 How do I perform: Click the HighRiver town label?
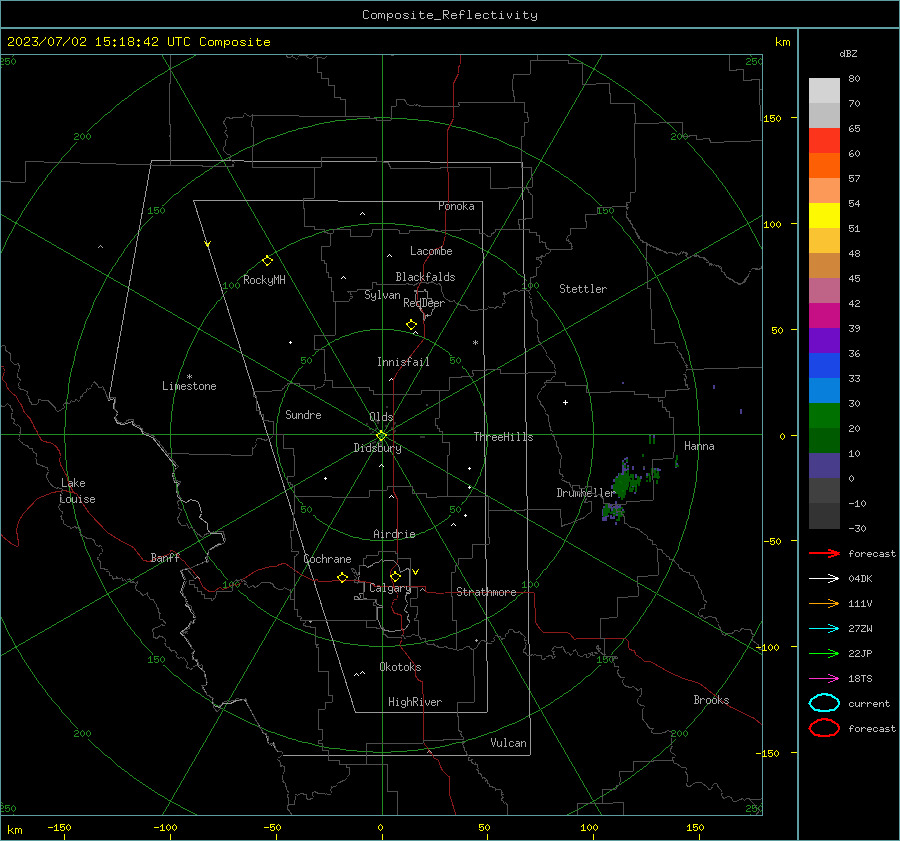click(415, 702)
